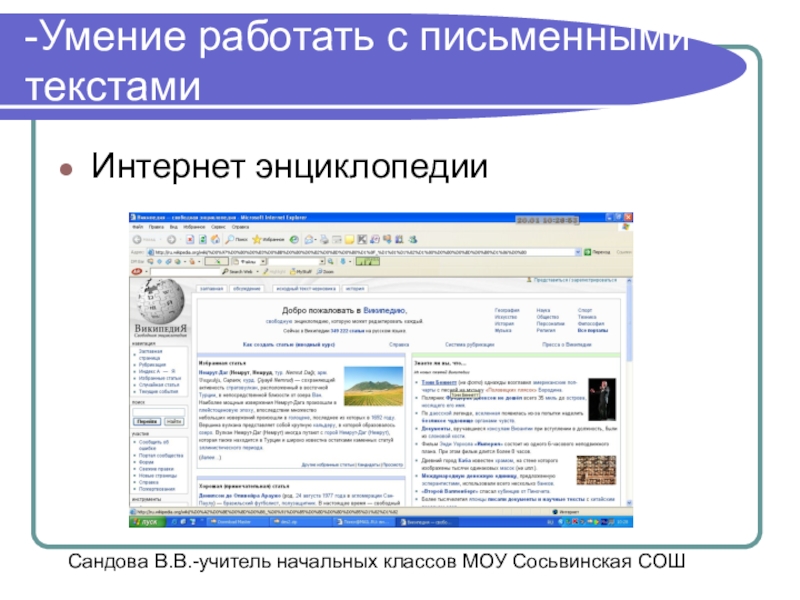Click the Перейти button under search field
Screen dimensions: 800x600
[147, 421]
